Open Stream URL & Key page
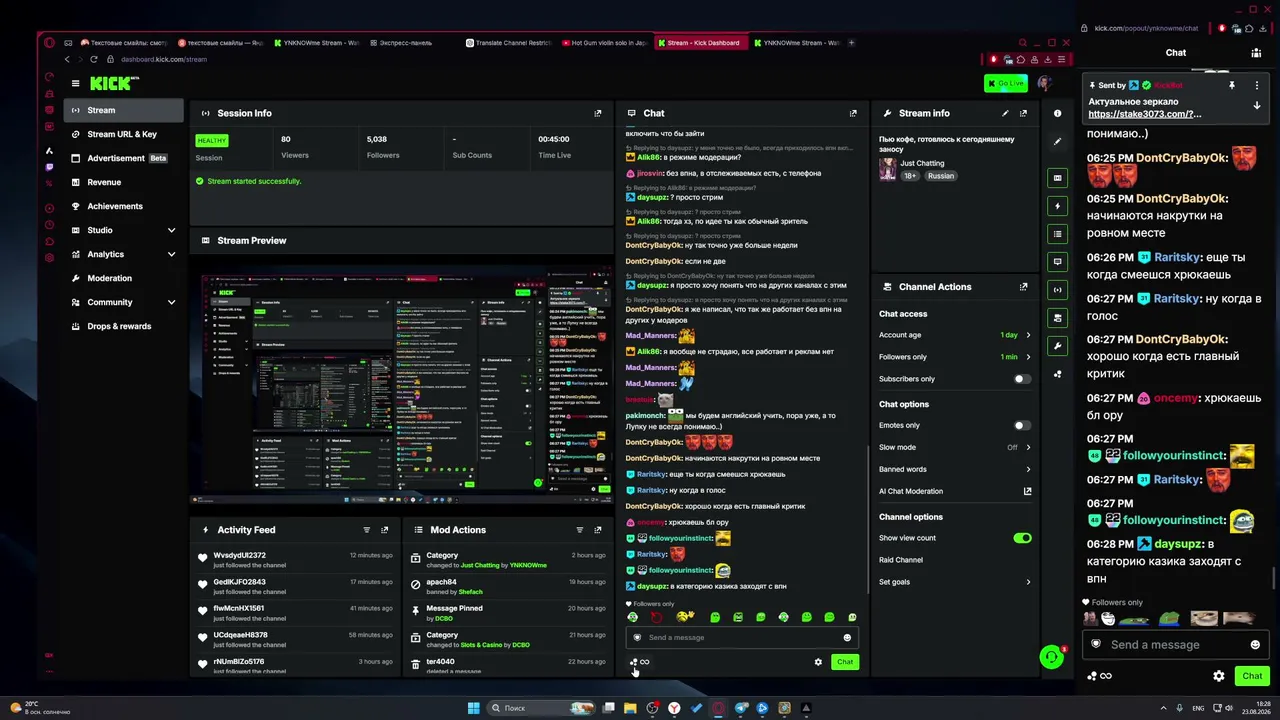The image size is (1280, 720). click(124, 134)
